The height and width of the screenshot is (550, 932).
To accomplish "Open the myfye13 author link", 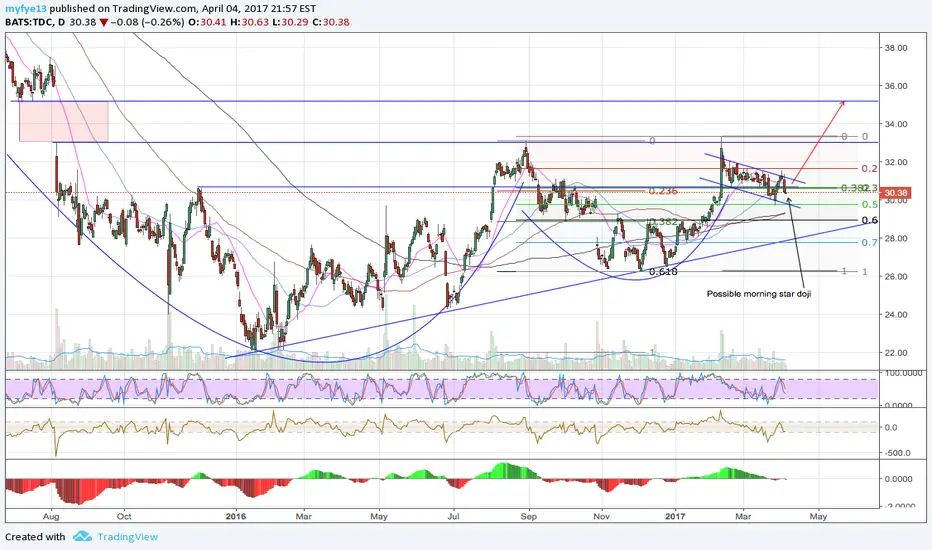I will (25, 8).
